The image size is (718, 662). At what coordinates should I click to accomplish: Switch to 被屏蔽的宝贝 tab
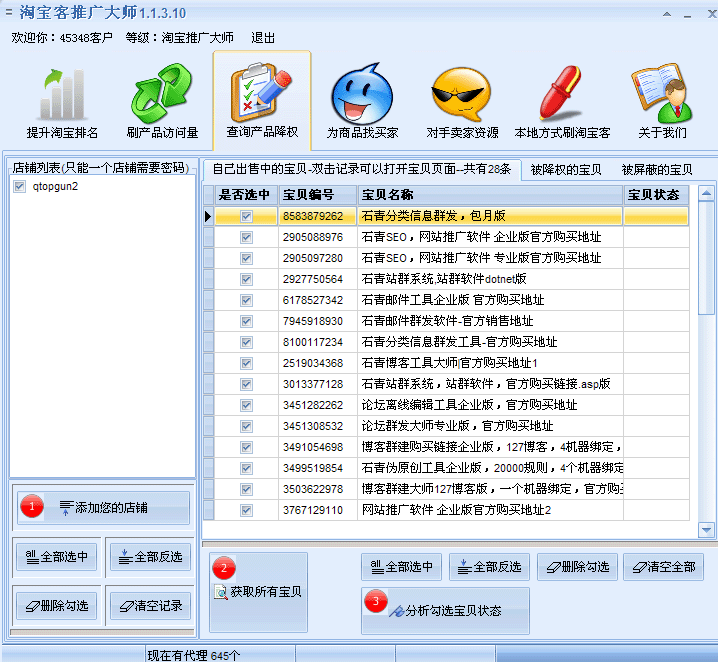[x=657, y=170]
